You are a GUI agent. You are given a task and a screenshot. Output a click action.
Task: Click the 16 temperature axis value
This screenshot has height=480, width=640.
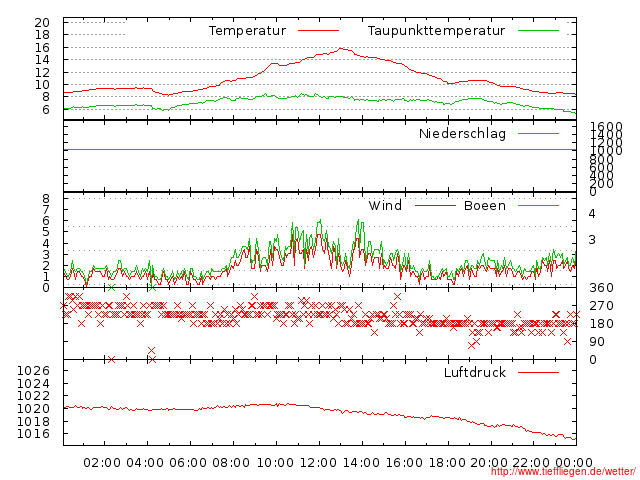coord(42,47)
